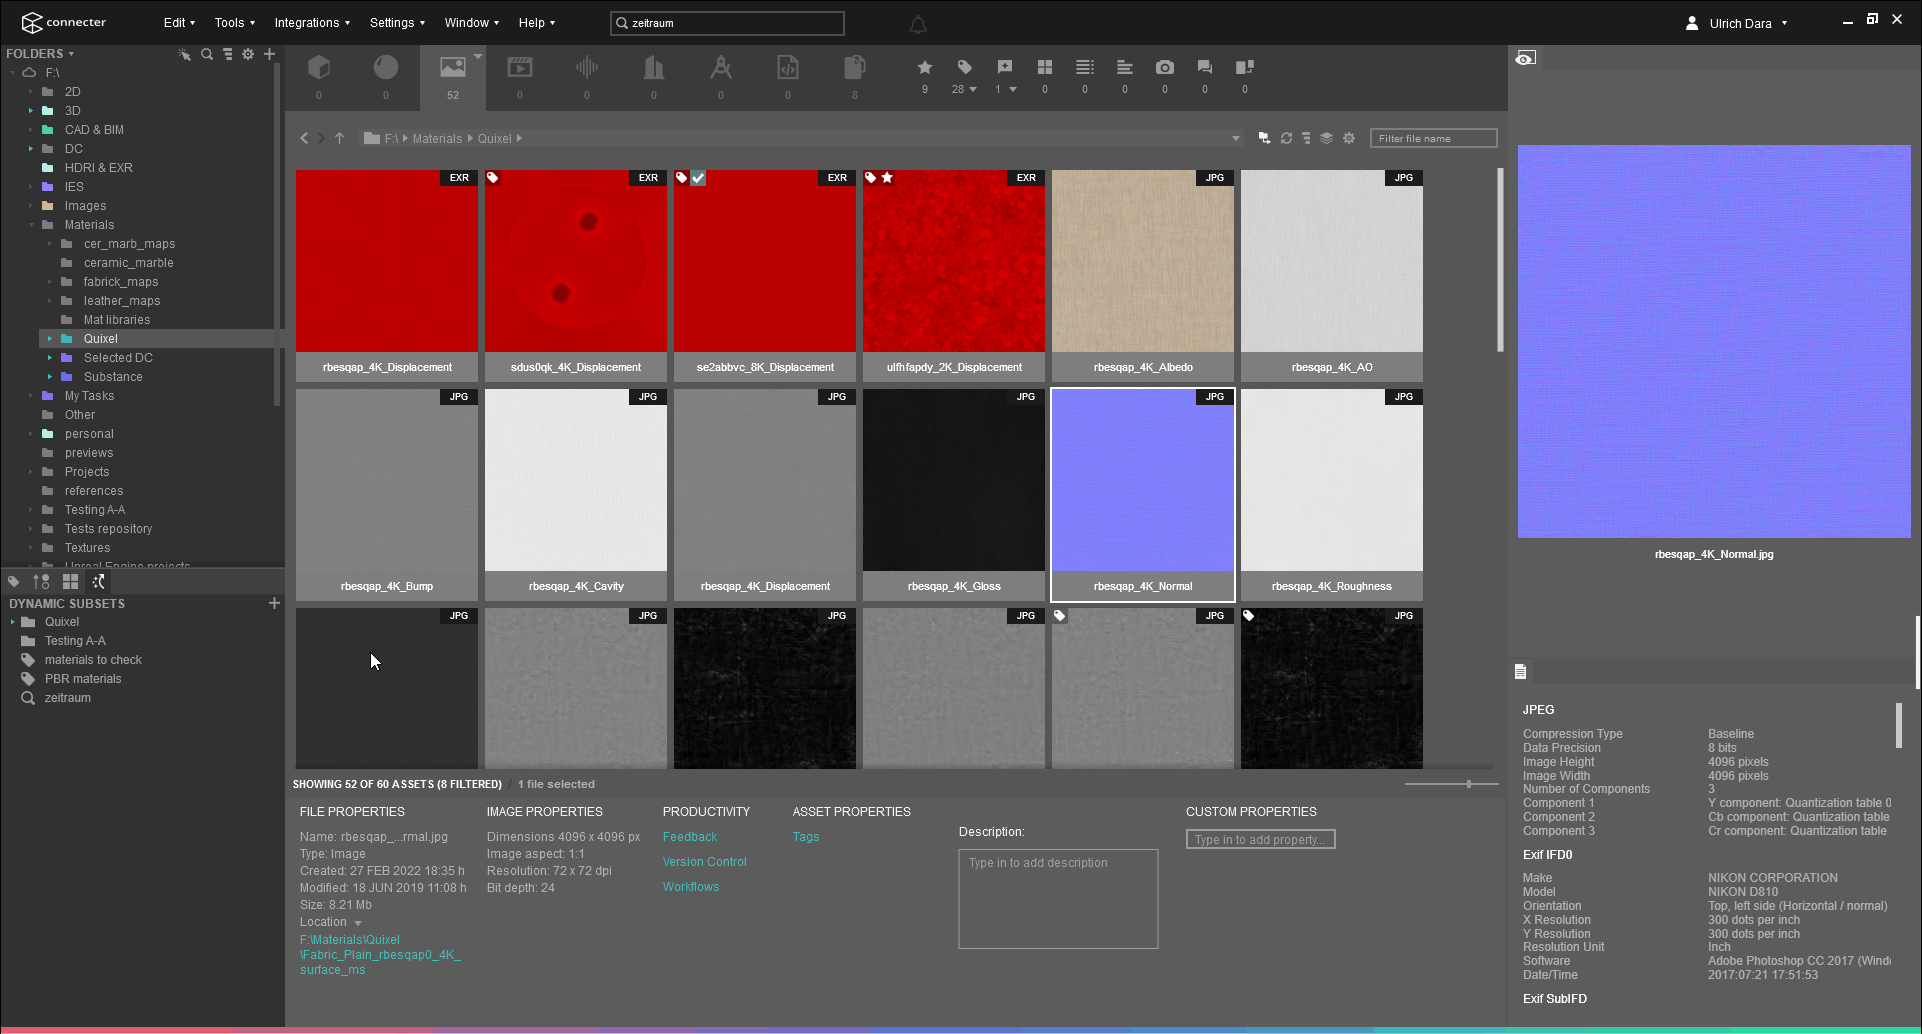Filter assets by audio waveform icon
Viewport: 1922px width, 1034px height.
click(x=587, y=67)
